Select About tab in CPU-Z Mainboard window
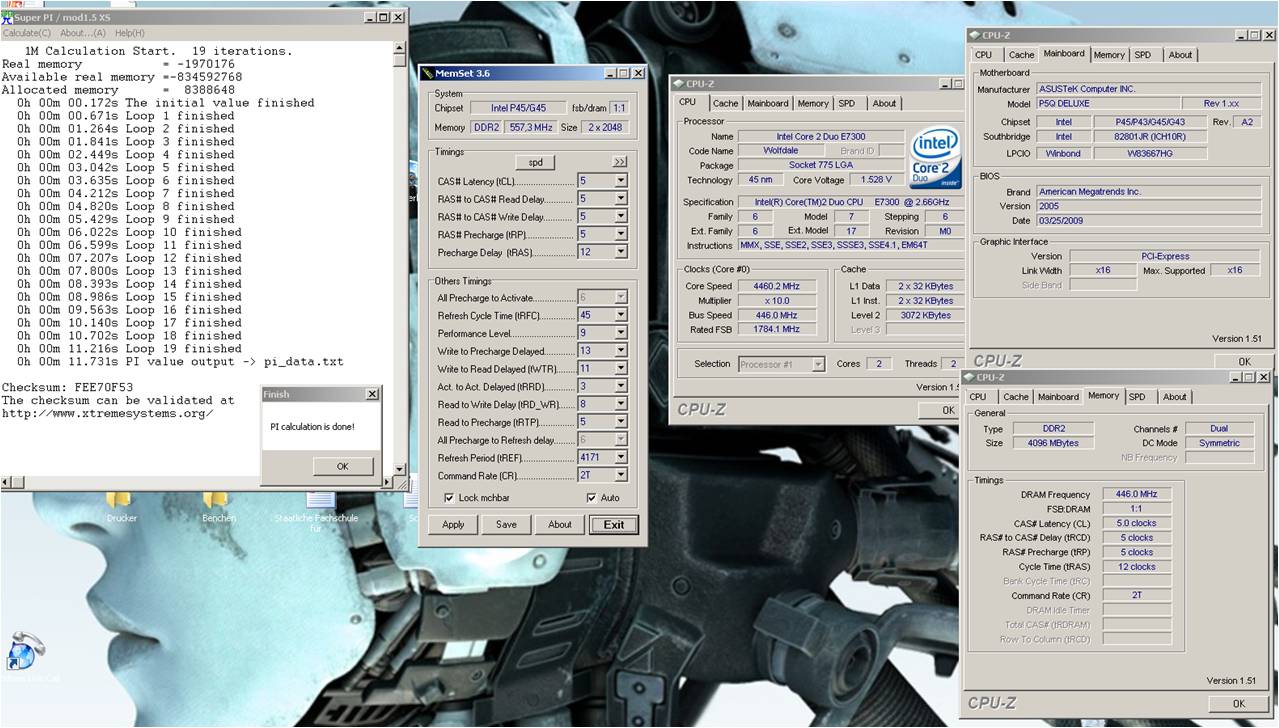Viewport: 1279px width, 728px height. 1180,55
